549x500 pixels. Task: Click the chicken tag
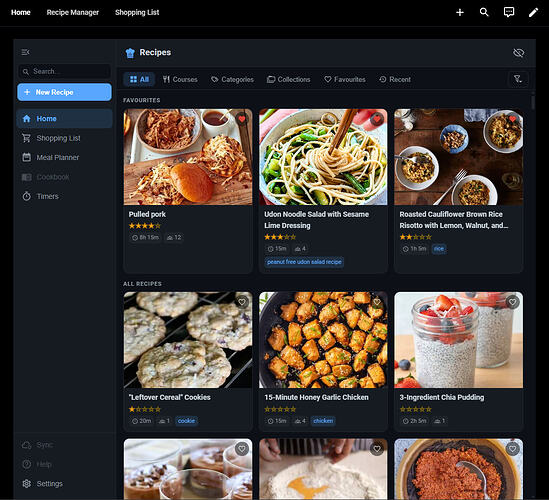(x=323, y=421)
